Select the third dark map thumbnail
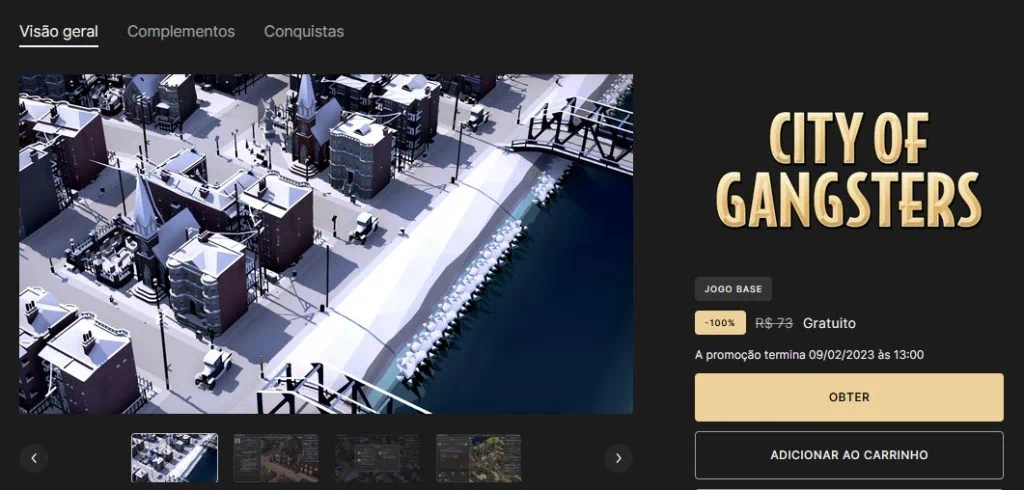The width and height of the screenshot is (1024, 490). [377, 458]
